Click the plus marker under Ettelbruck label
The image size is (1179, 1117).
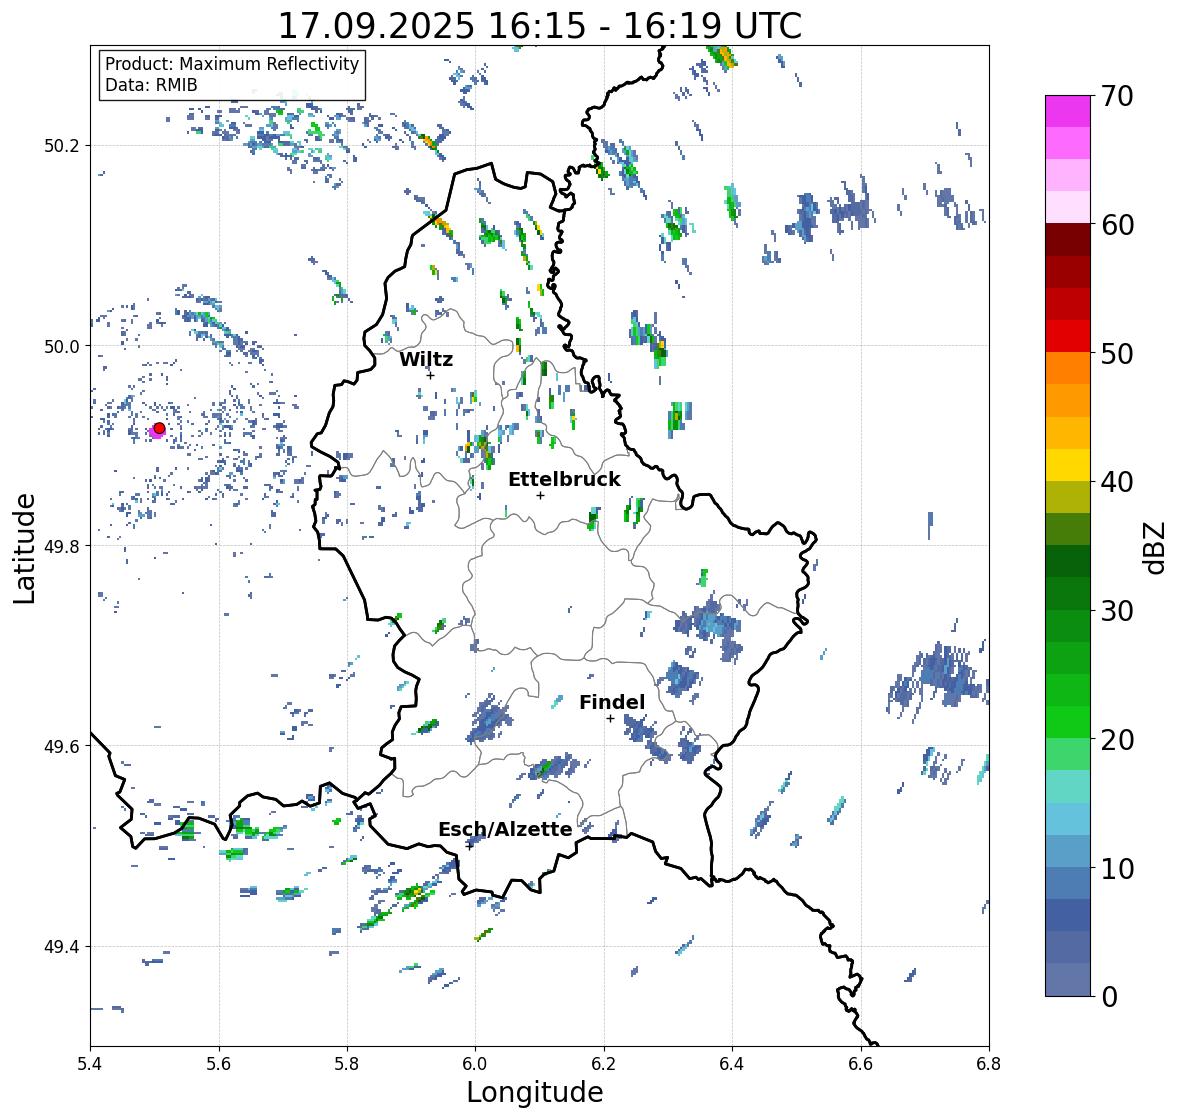540,495
